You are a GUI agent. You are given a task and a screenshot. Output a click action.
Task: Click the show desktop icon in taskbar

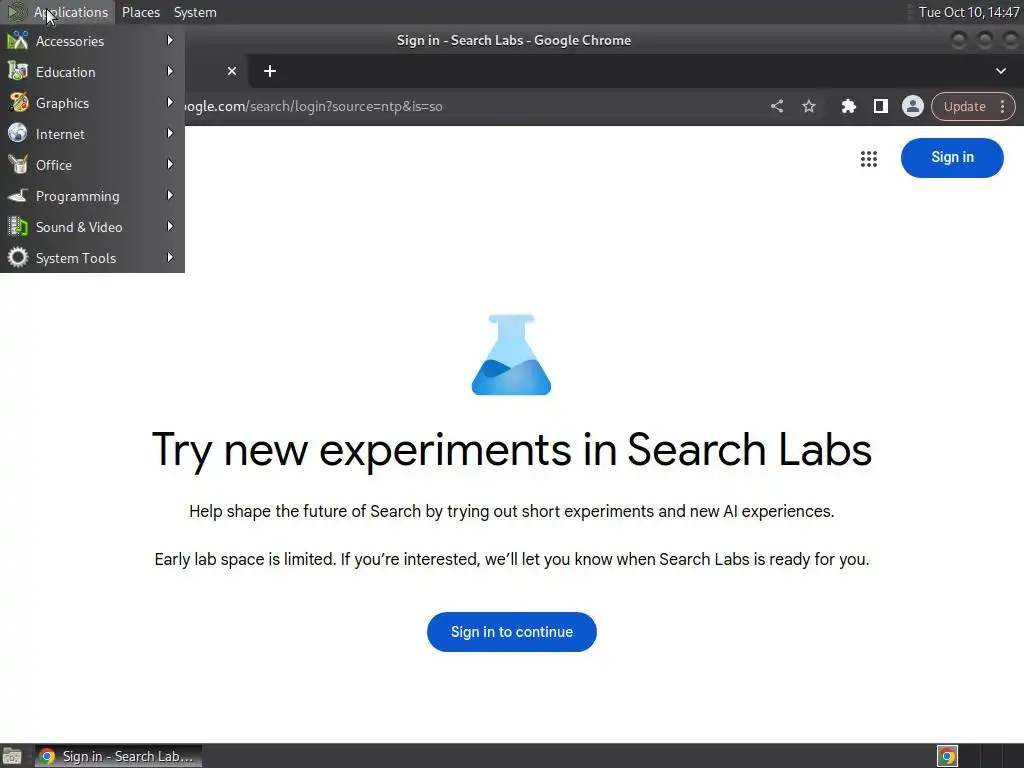(12, 756)
